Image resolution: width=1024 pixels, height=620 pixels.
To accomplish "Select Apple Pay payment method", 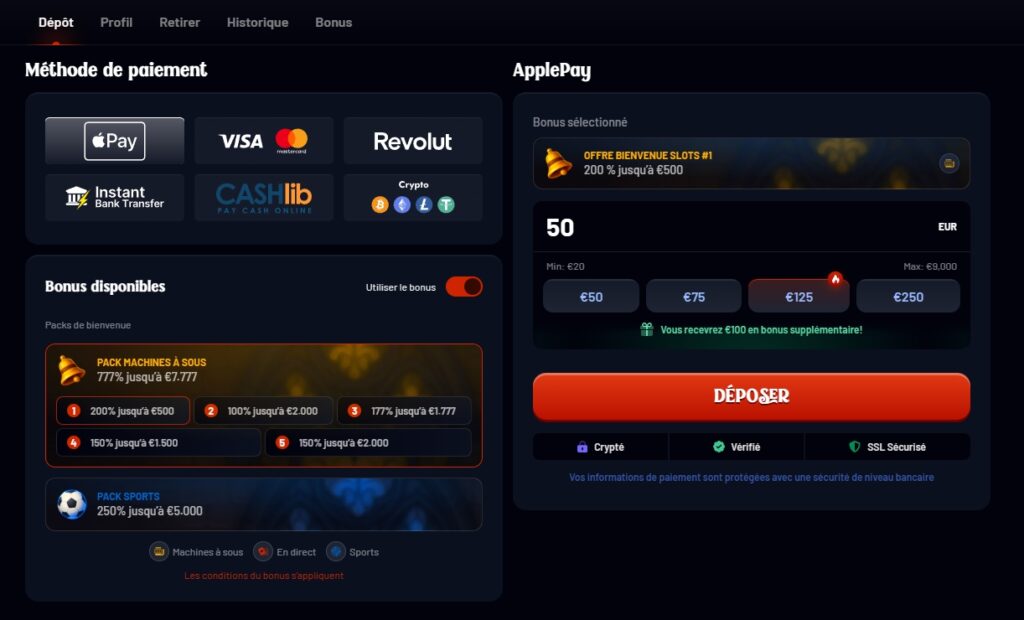I will pos(114,140).
